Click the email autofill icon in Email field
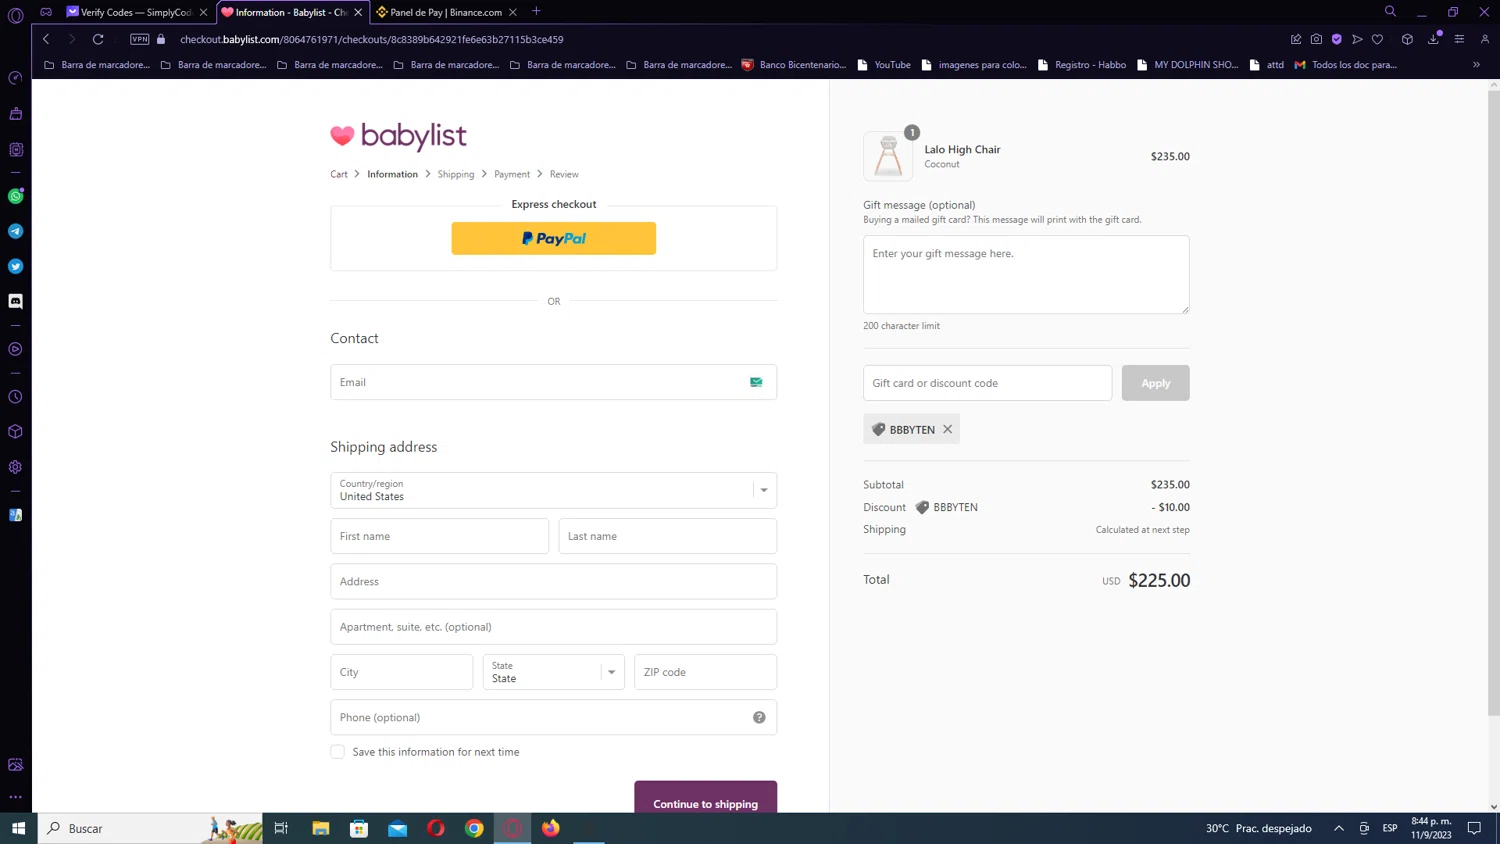Screen dimensions: 1500x844 [x=756, y=382]
